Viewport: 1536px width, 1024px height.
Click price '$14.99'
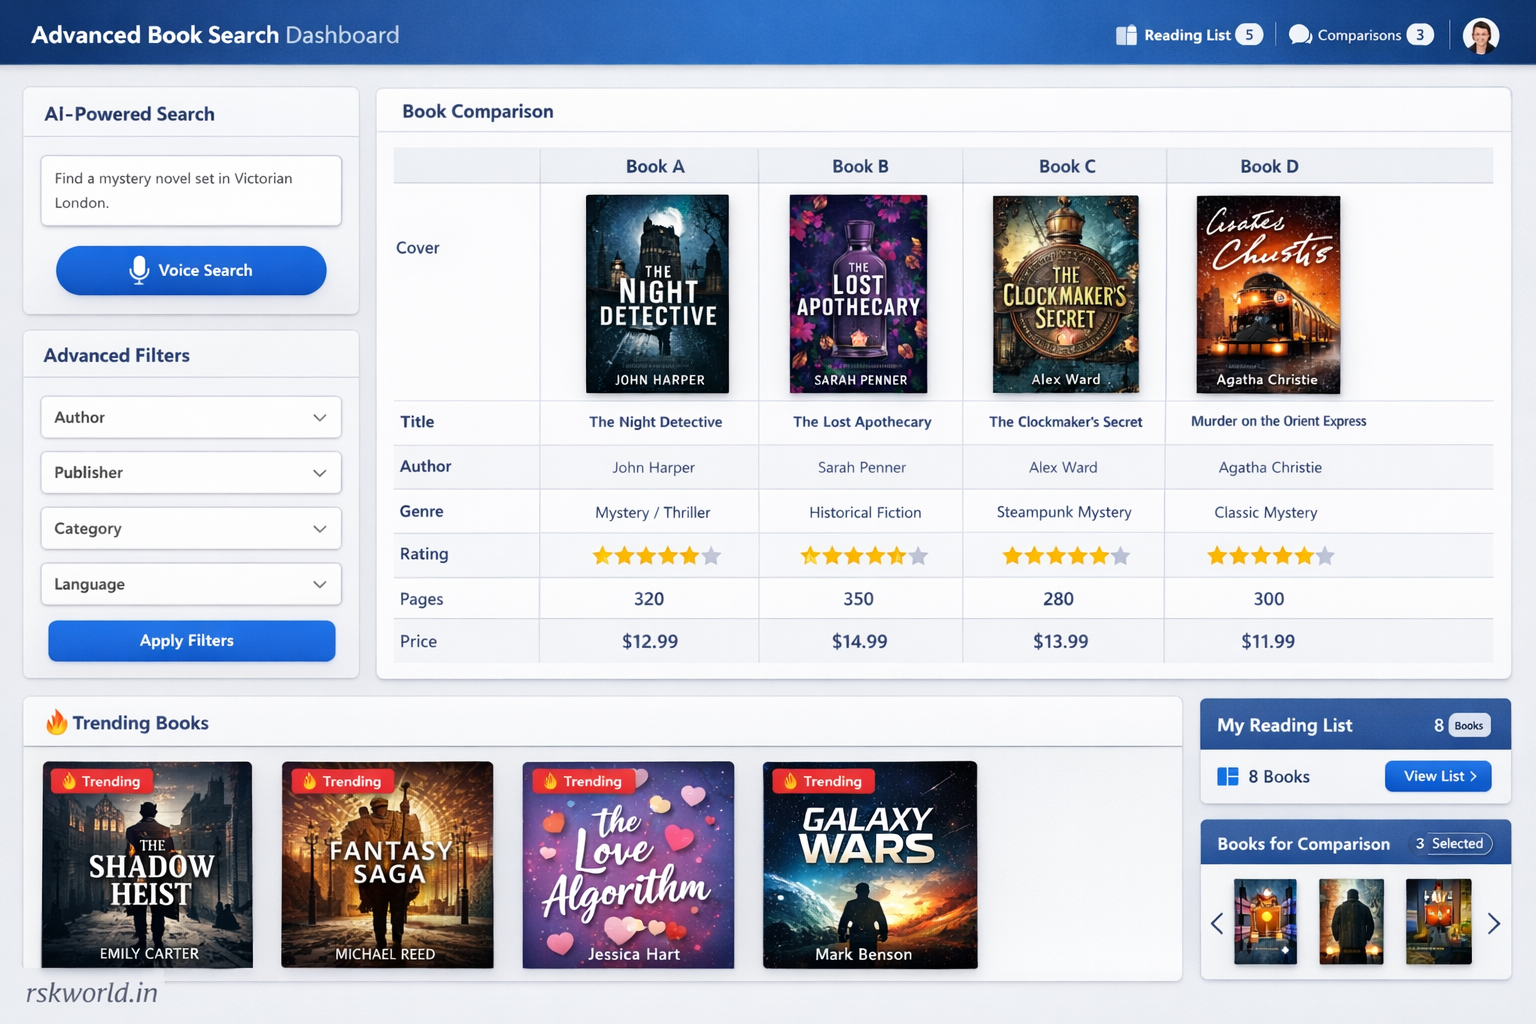point(859,641)
